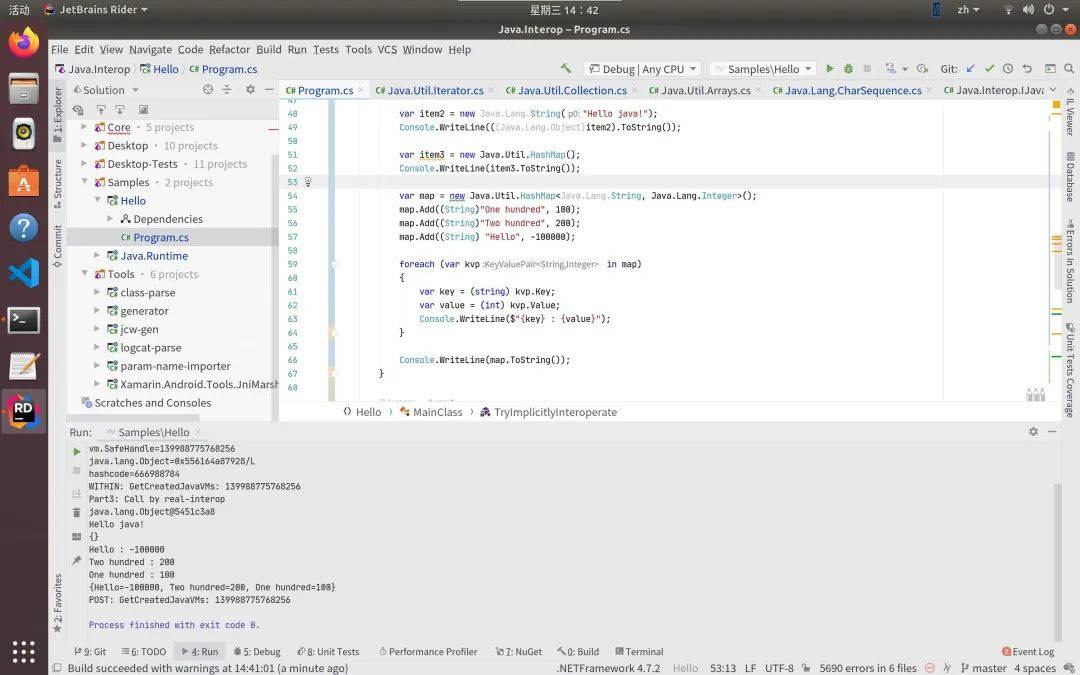Toggle the Database tool window
Image resolution: width=1080 pixels, height=675 pixels.
point(1070,176)
